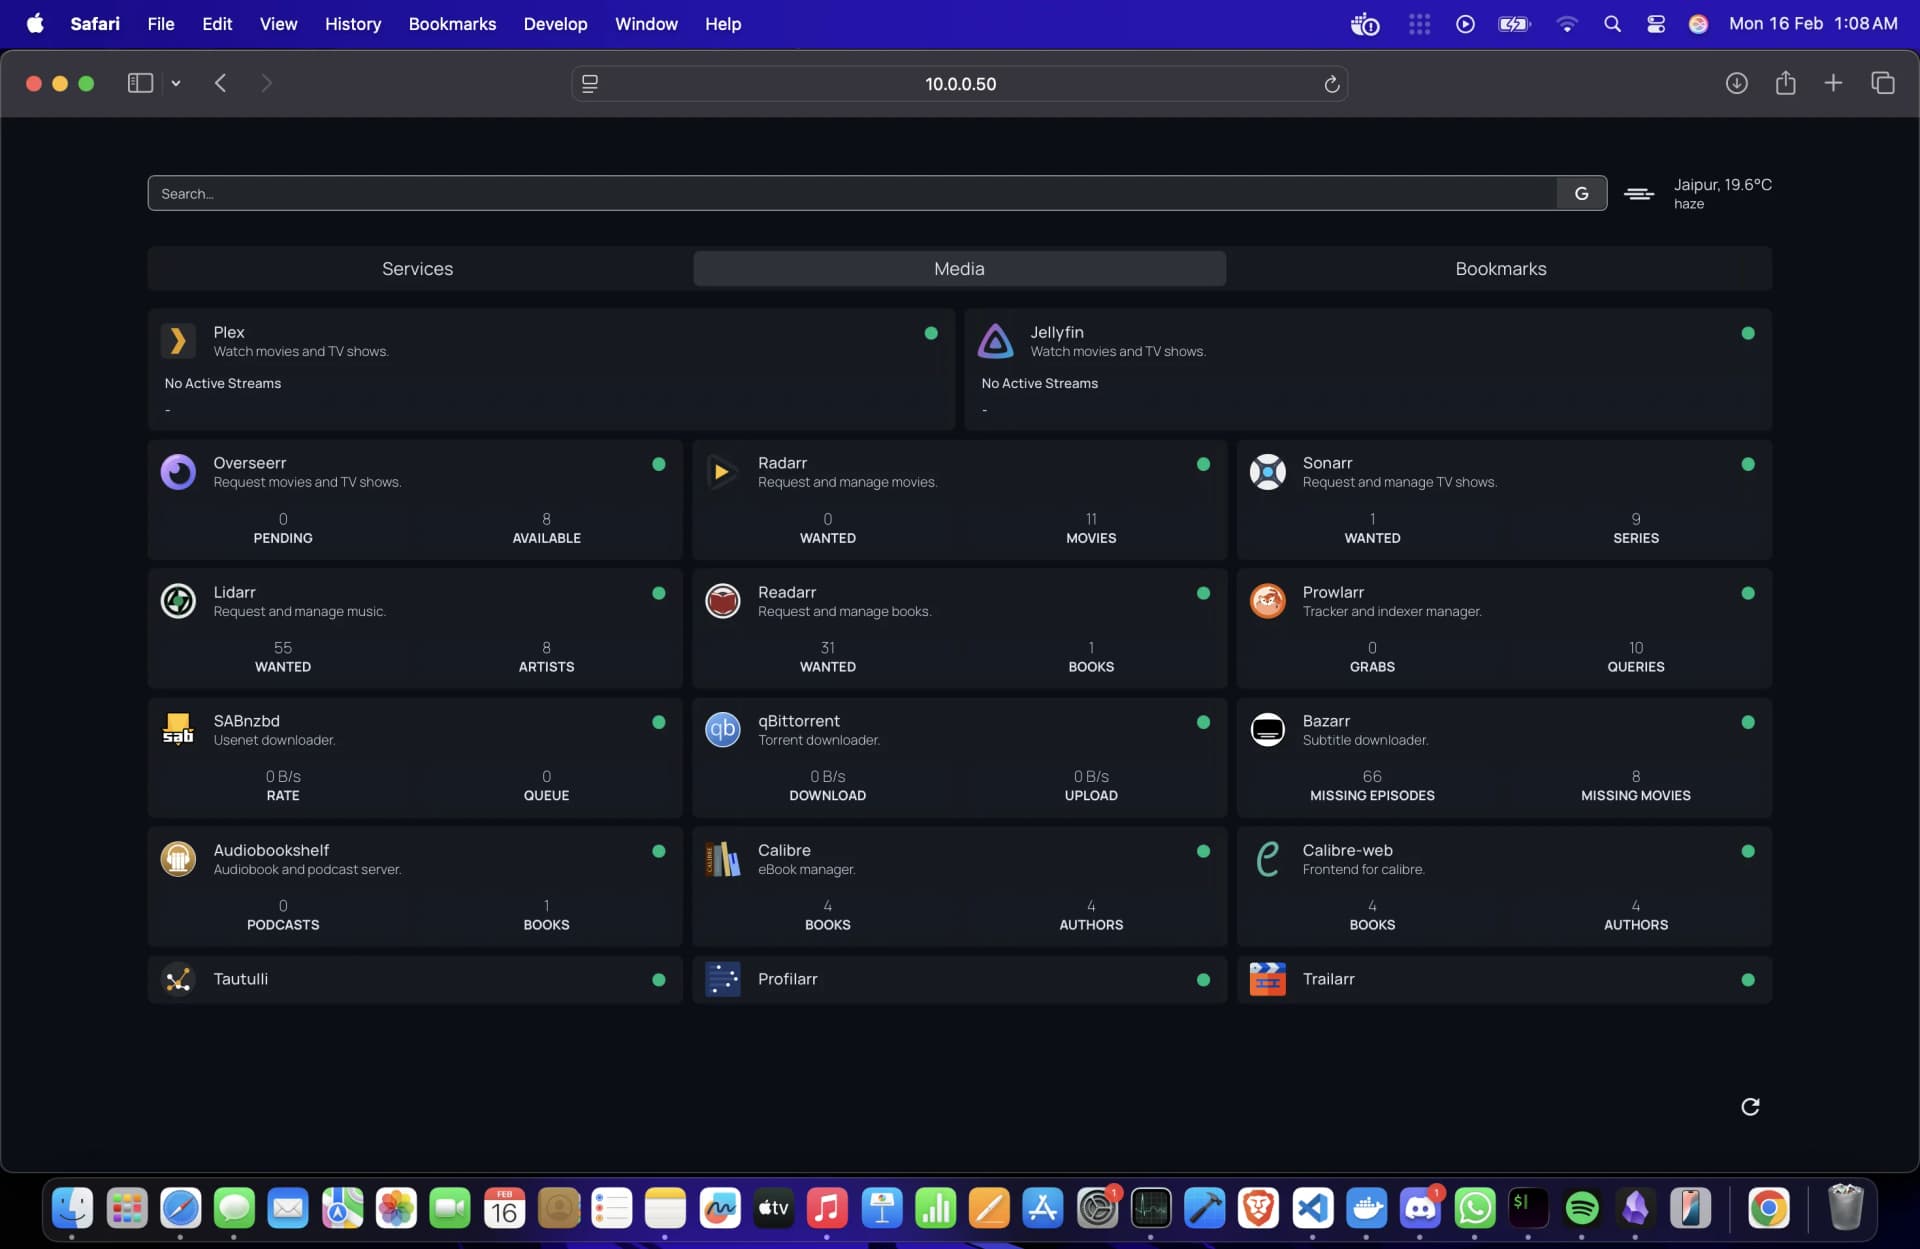Viewport: 1920px width, 1249px height.
Task: Expand the sidebar options chevron
Action: pos(176,83)
